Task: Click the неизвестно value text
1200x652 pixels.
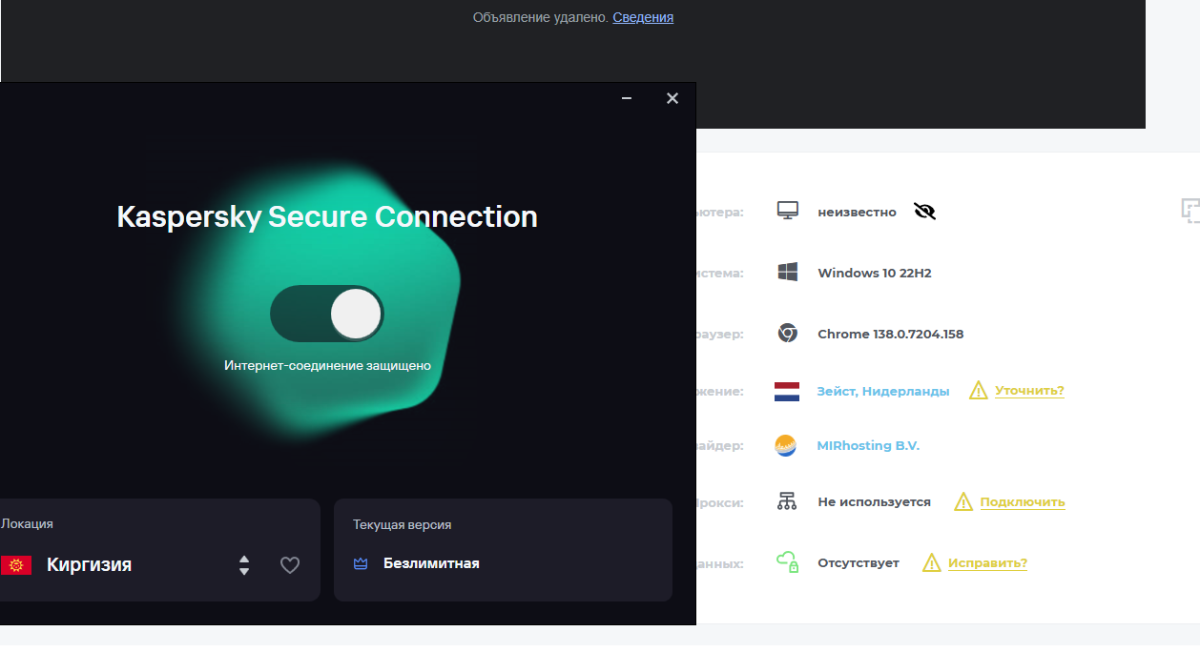Action: [857, 212]
